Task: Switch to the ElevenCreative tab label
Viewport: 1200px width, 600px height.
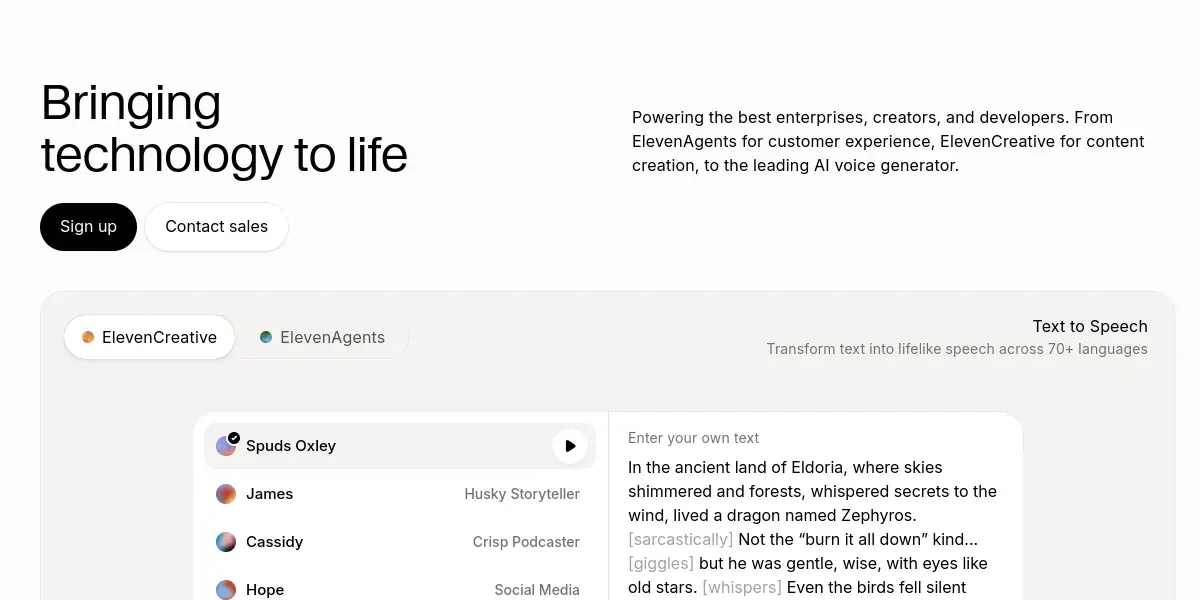Action: point(159,337)
